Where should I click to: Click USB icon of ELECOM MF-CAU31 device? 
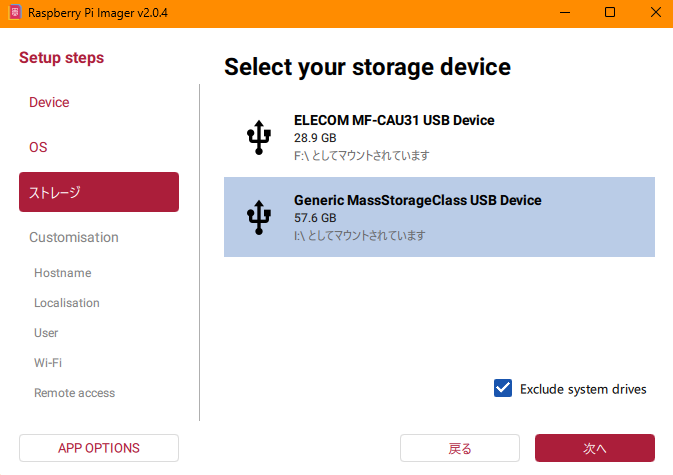(259, 138)
